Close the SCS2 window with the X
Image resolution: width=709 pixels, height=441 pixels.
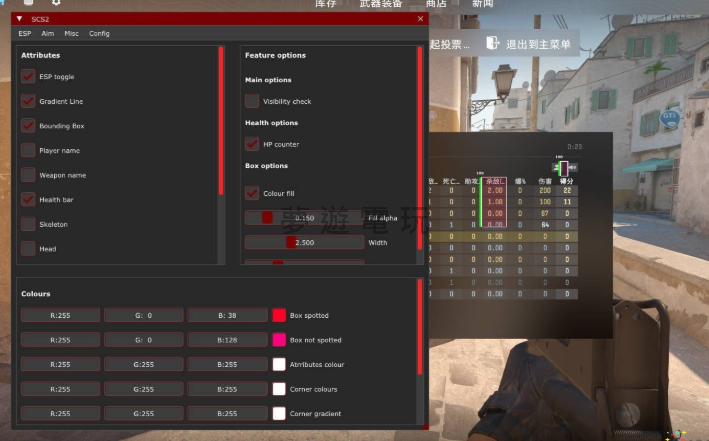(x=420, y=18)
